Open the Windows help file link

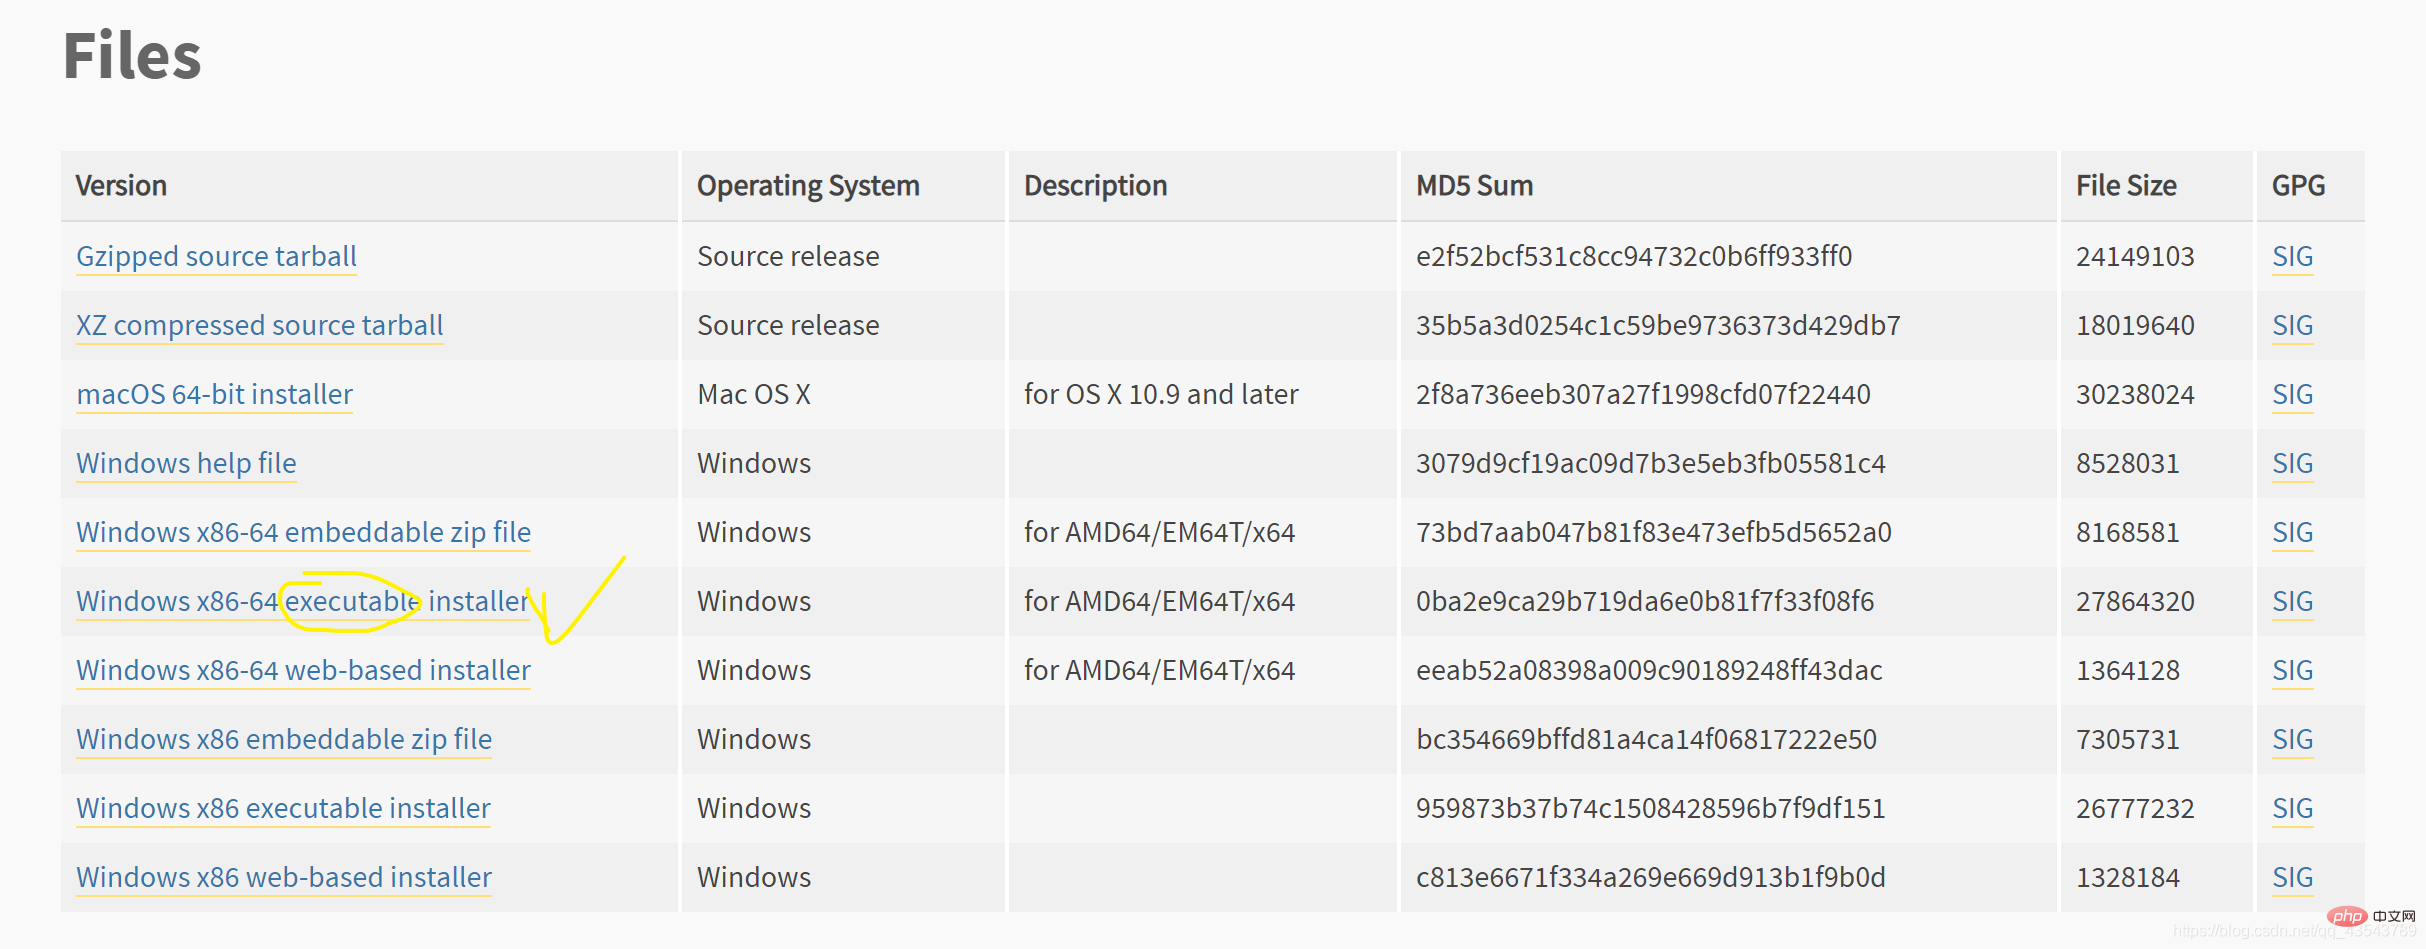click(186, 464)
